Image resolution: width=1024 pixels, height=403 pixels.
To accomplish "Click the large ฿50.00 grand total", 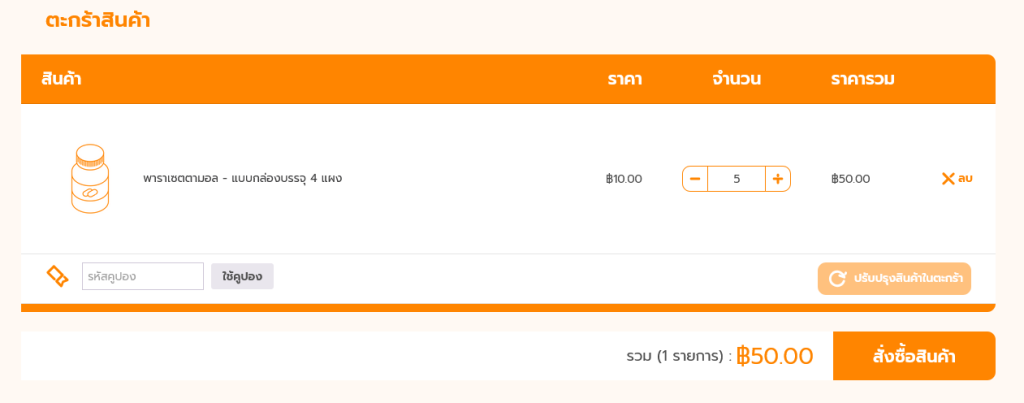I will pos(775,357).
